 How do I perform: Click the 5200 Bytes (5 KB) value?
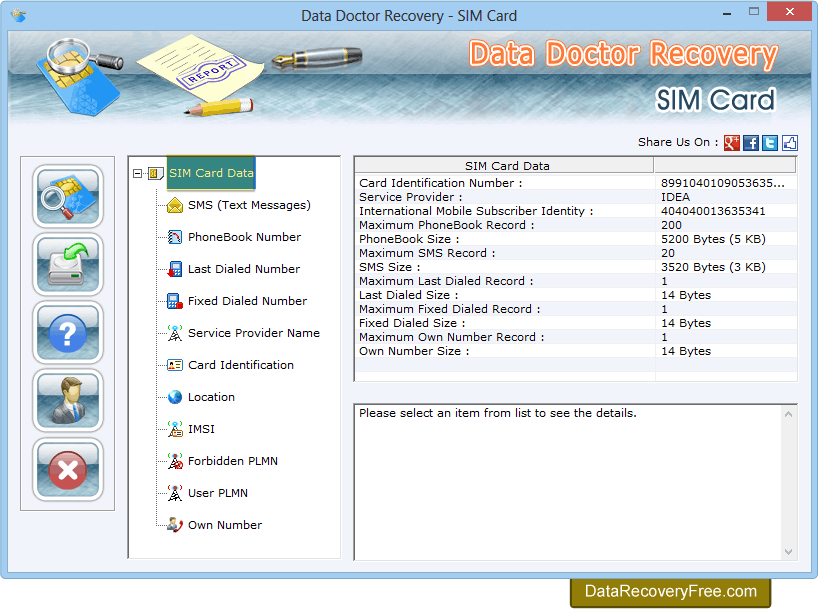713,239
